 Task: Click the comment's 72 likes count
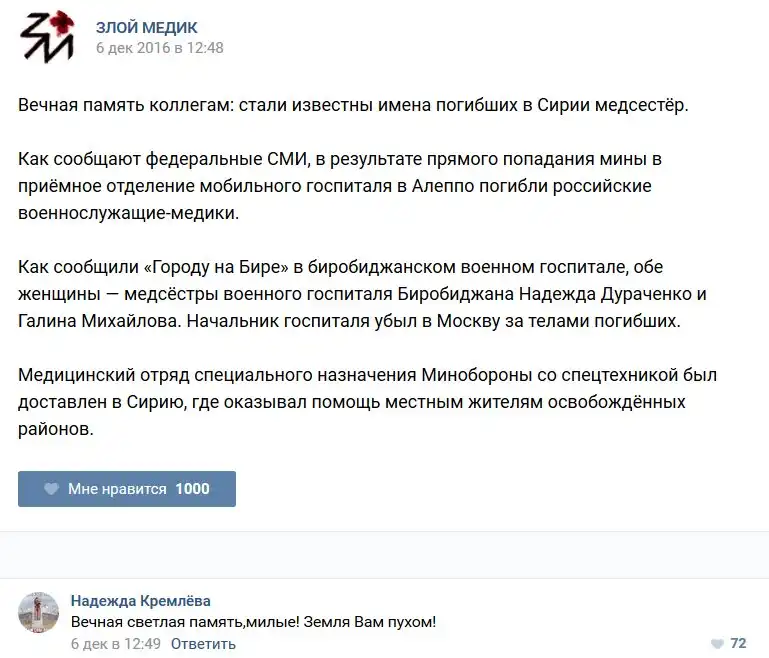click(738, 643)
